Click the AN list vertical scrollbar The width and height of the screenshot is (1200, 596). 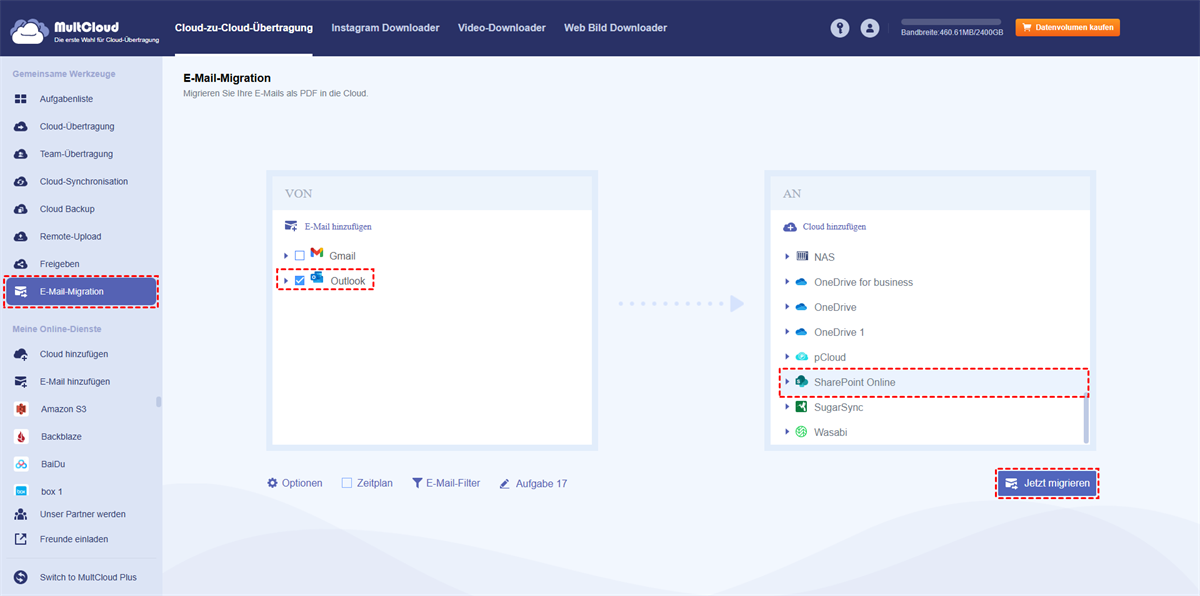[1086, 420]
